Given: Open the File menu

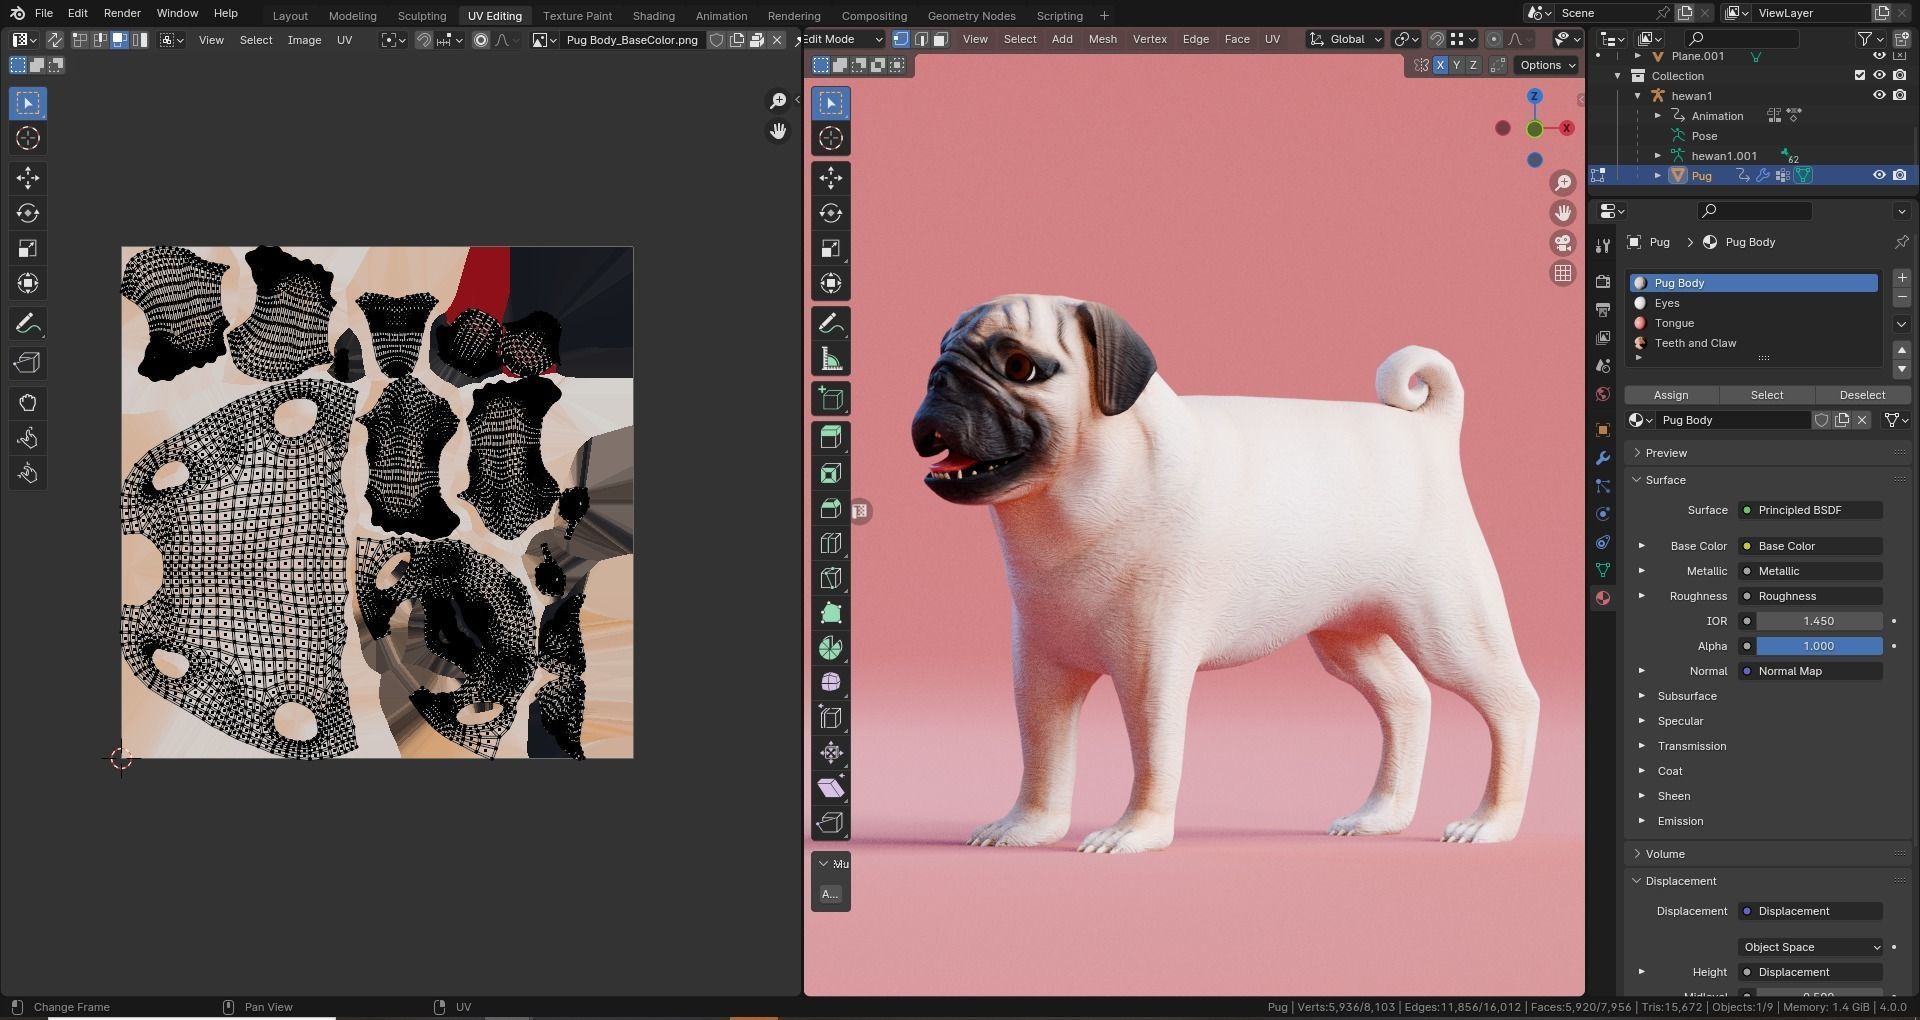Looking at the screenshot, I should pos(44,13).
